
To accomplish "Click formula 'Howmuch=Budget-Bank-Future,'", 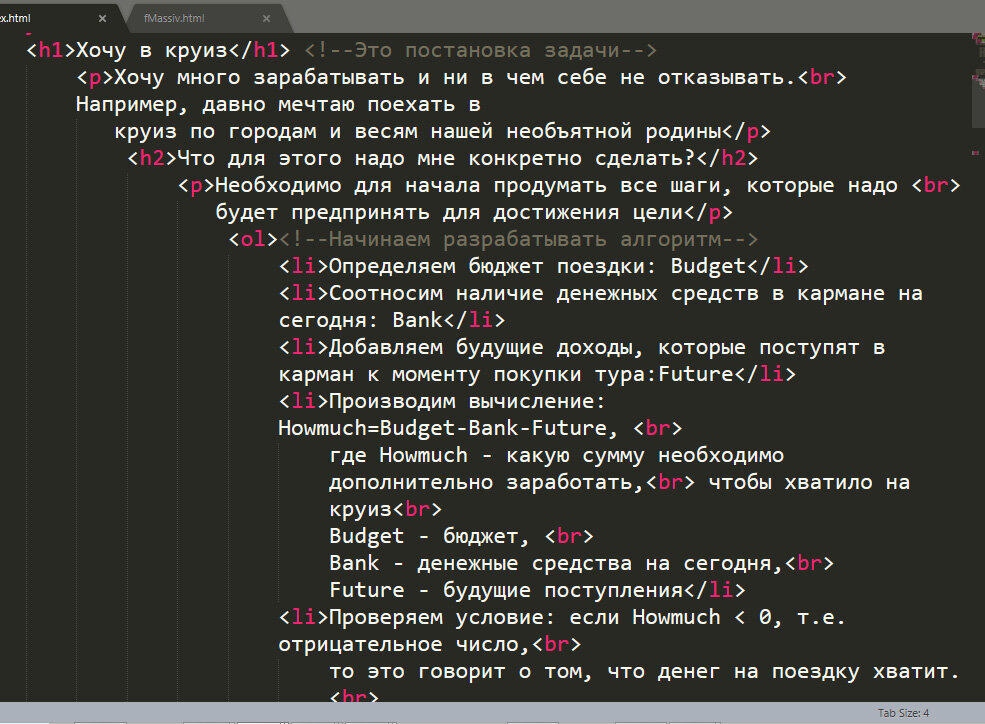I will pos(449,428).
